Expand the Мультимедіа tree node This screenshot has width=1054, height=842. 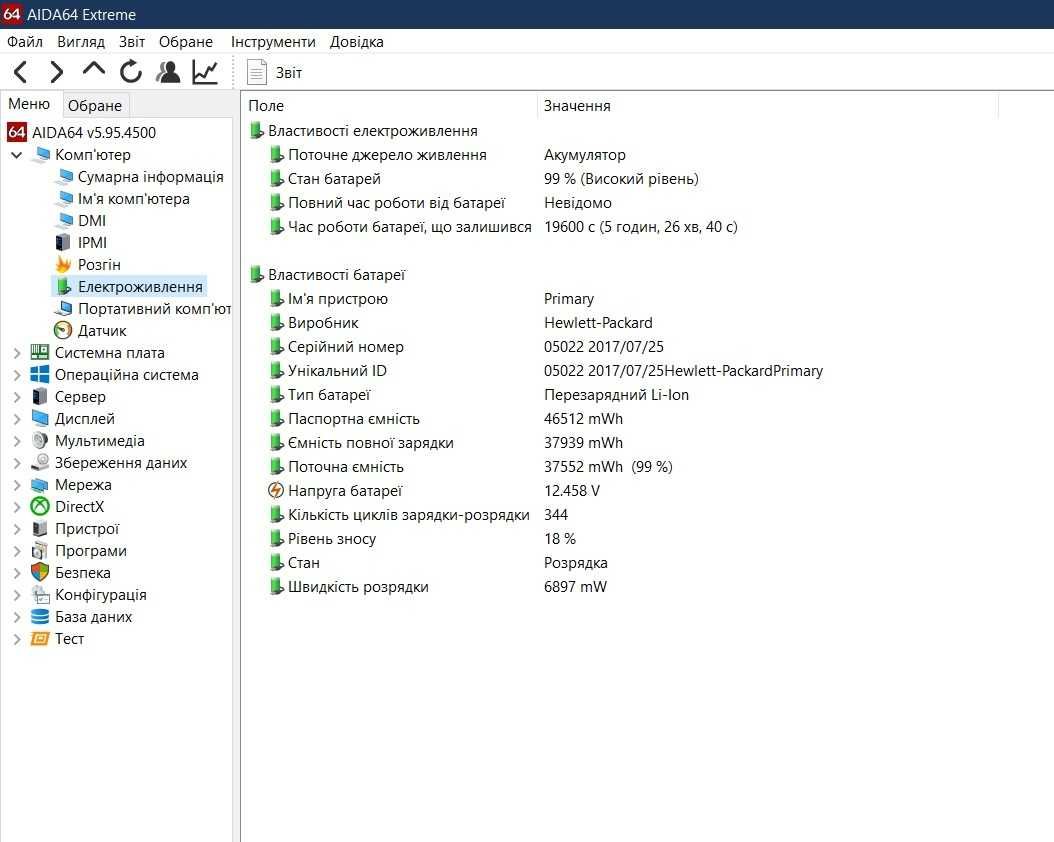pos(17,441)
